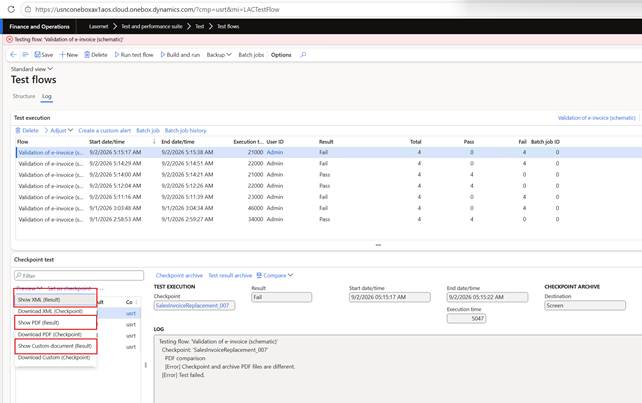Choose Show PDF (Result)

(x=56, y=323)
